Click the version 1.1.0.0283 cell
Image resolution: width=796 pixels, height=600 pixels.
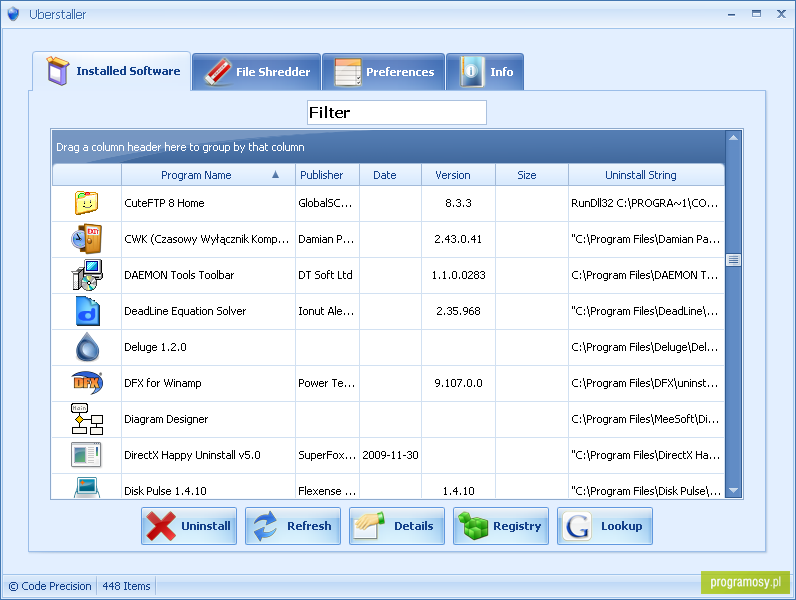click(x=458, y=275)
